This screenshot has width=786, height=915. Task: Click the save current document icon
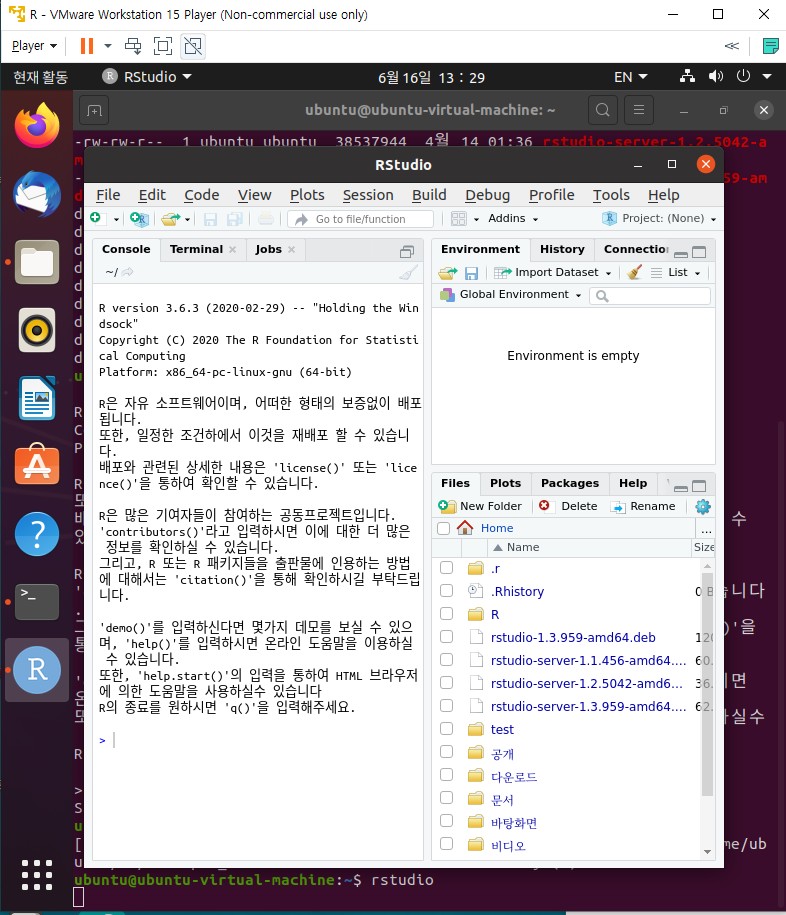click(210, 219)
